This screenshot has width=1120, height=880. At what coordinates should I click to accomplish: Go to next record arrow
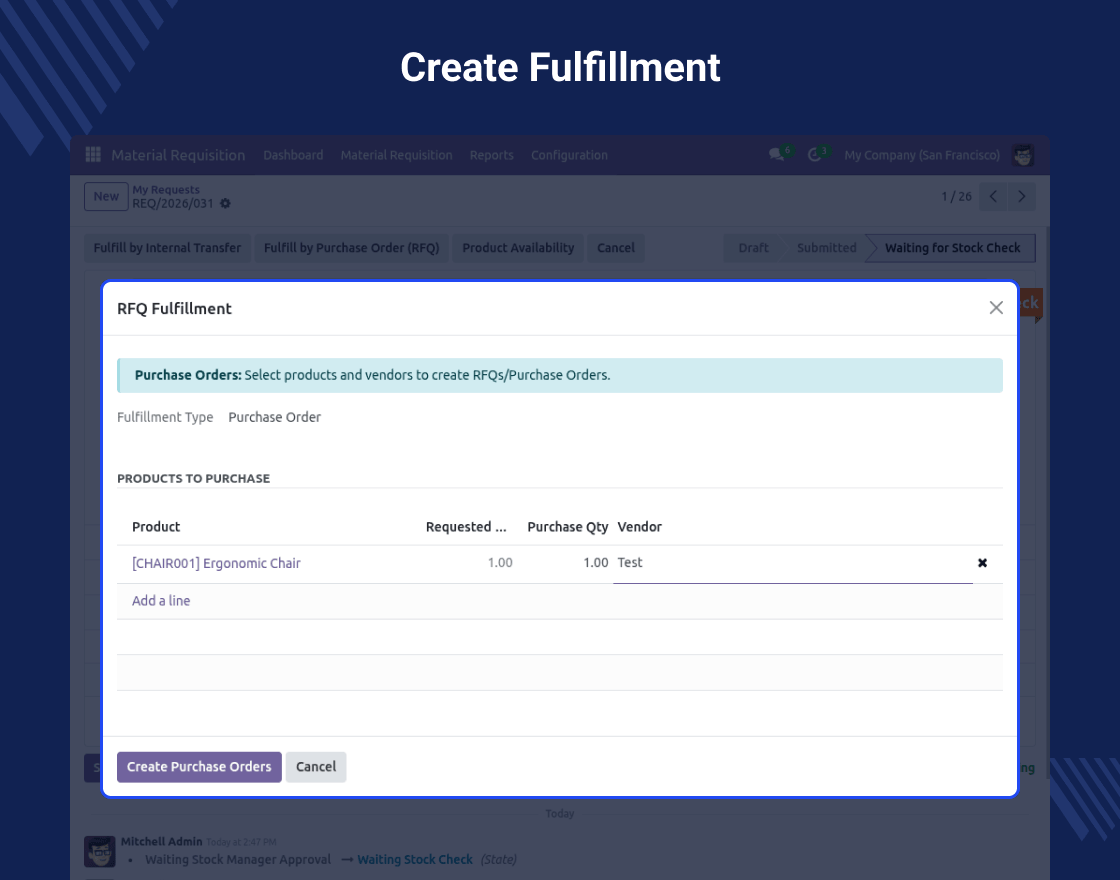1021,197
